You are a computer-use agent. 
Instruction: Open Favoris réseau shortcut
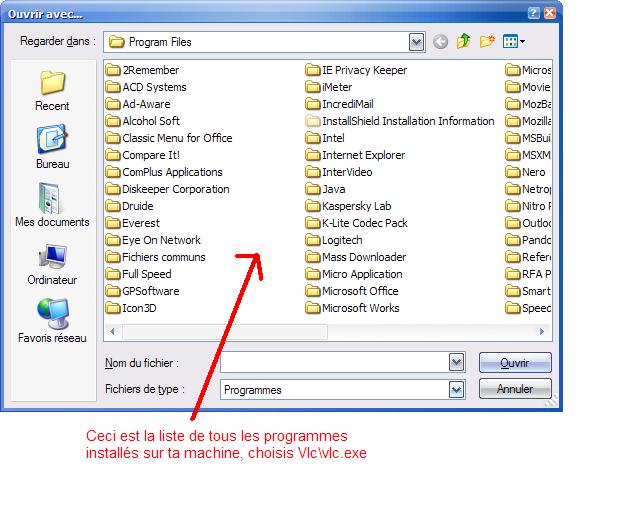pos(52,321)
